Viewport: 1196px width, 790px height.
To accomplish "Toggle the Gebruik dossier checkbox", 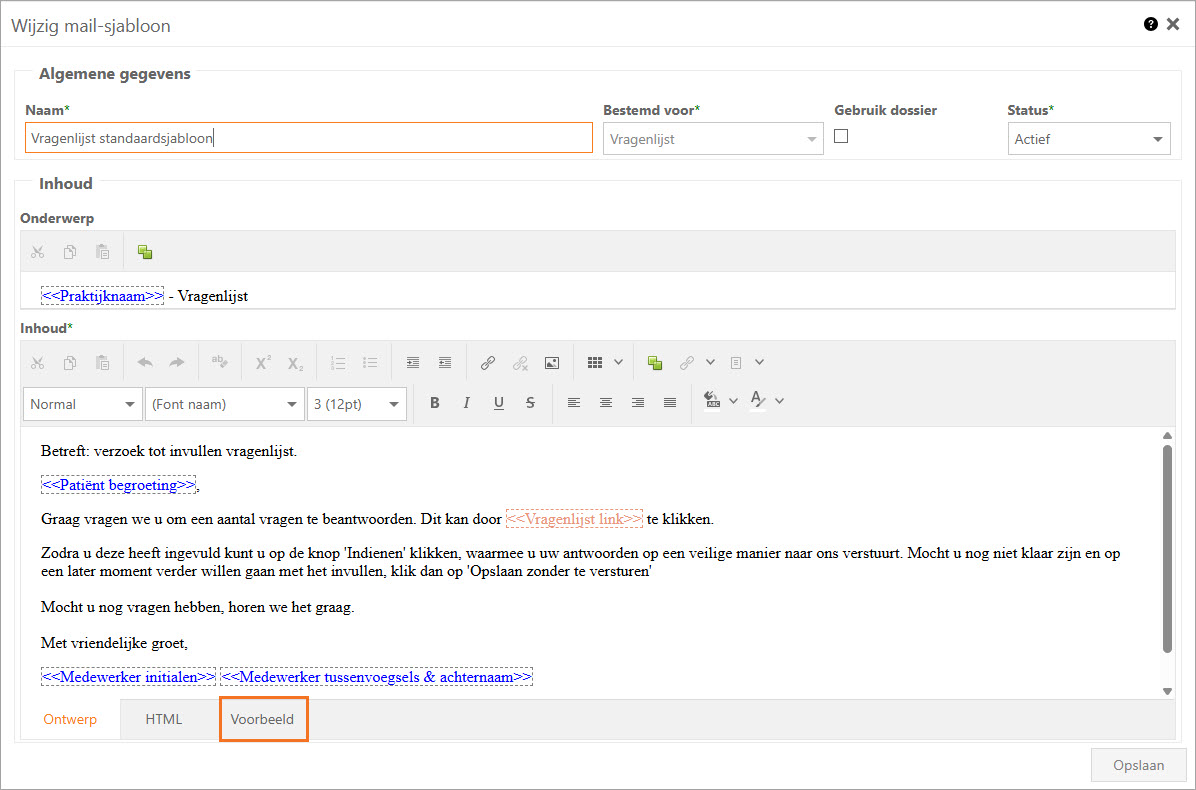I will click(x=841, y=137).
